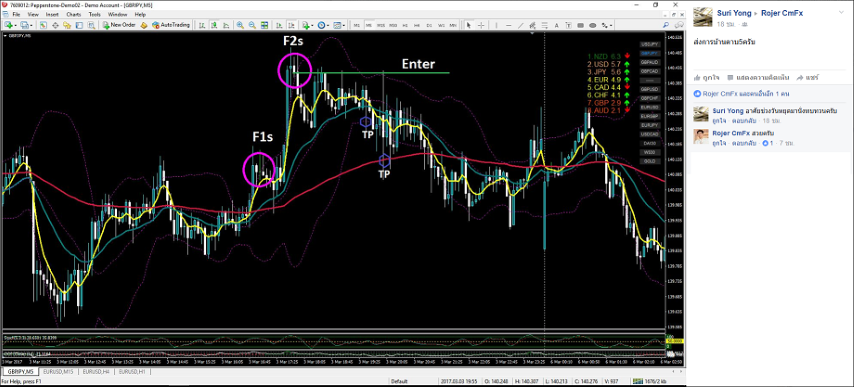Toggle the M1 timeframe button
Viewport: 854px width, 387px height.
point(357,25)
